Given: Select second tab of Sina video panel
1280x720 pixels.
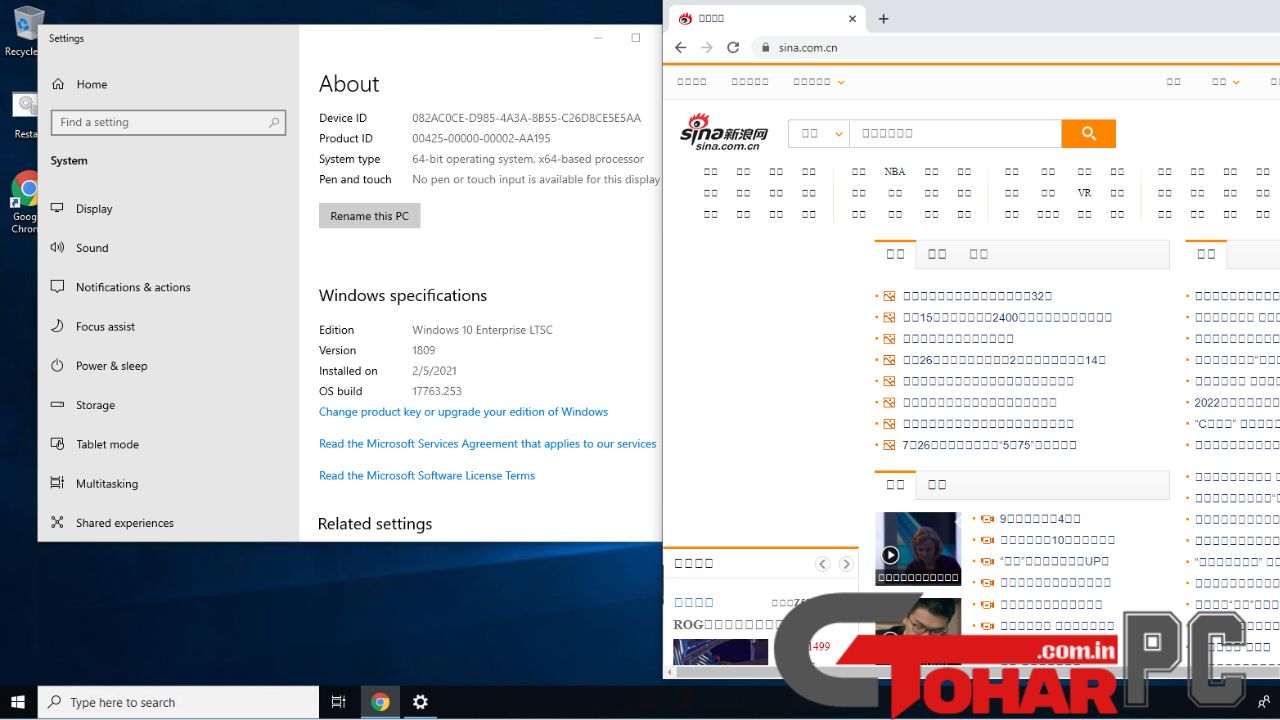Looking at the screenshot, I should pyautogui.click(x=937, y=485).
